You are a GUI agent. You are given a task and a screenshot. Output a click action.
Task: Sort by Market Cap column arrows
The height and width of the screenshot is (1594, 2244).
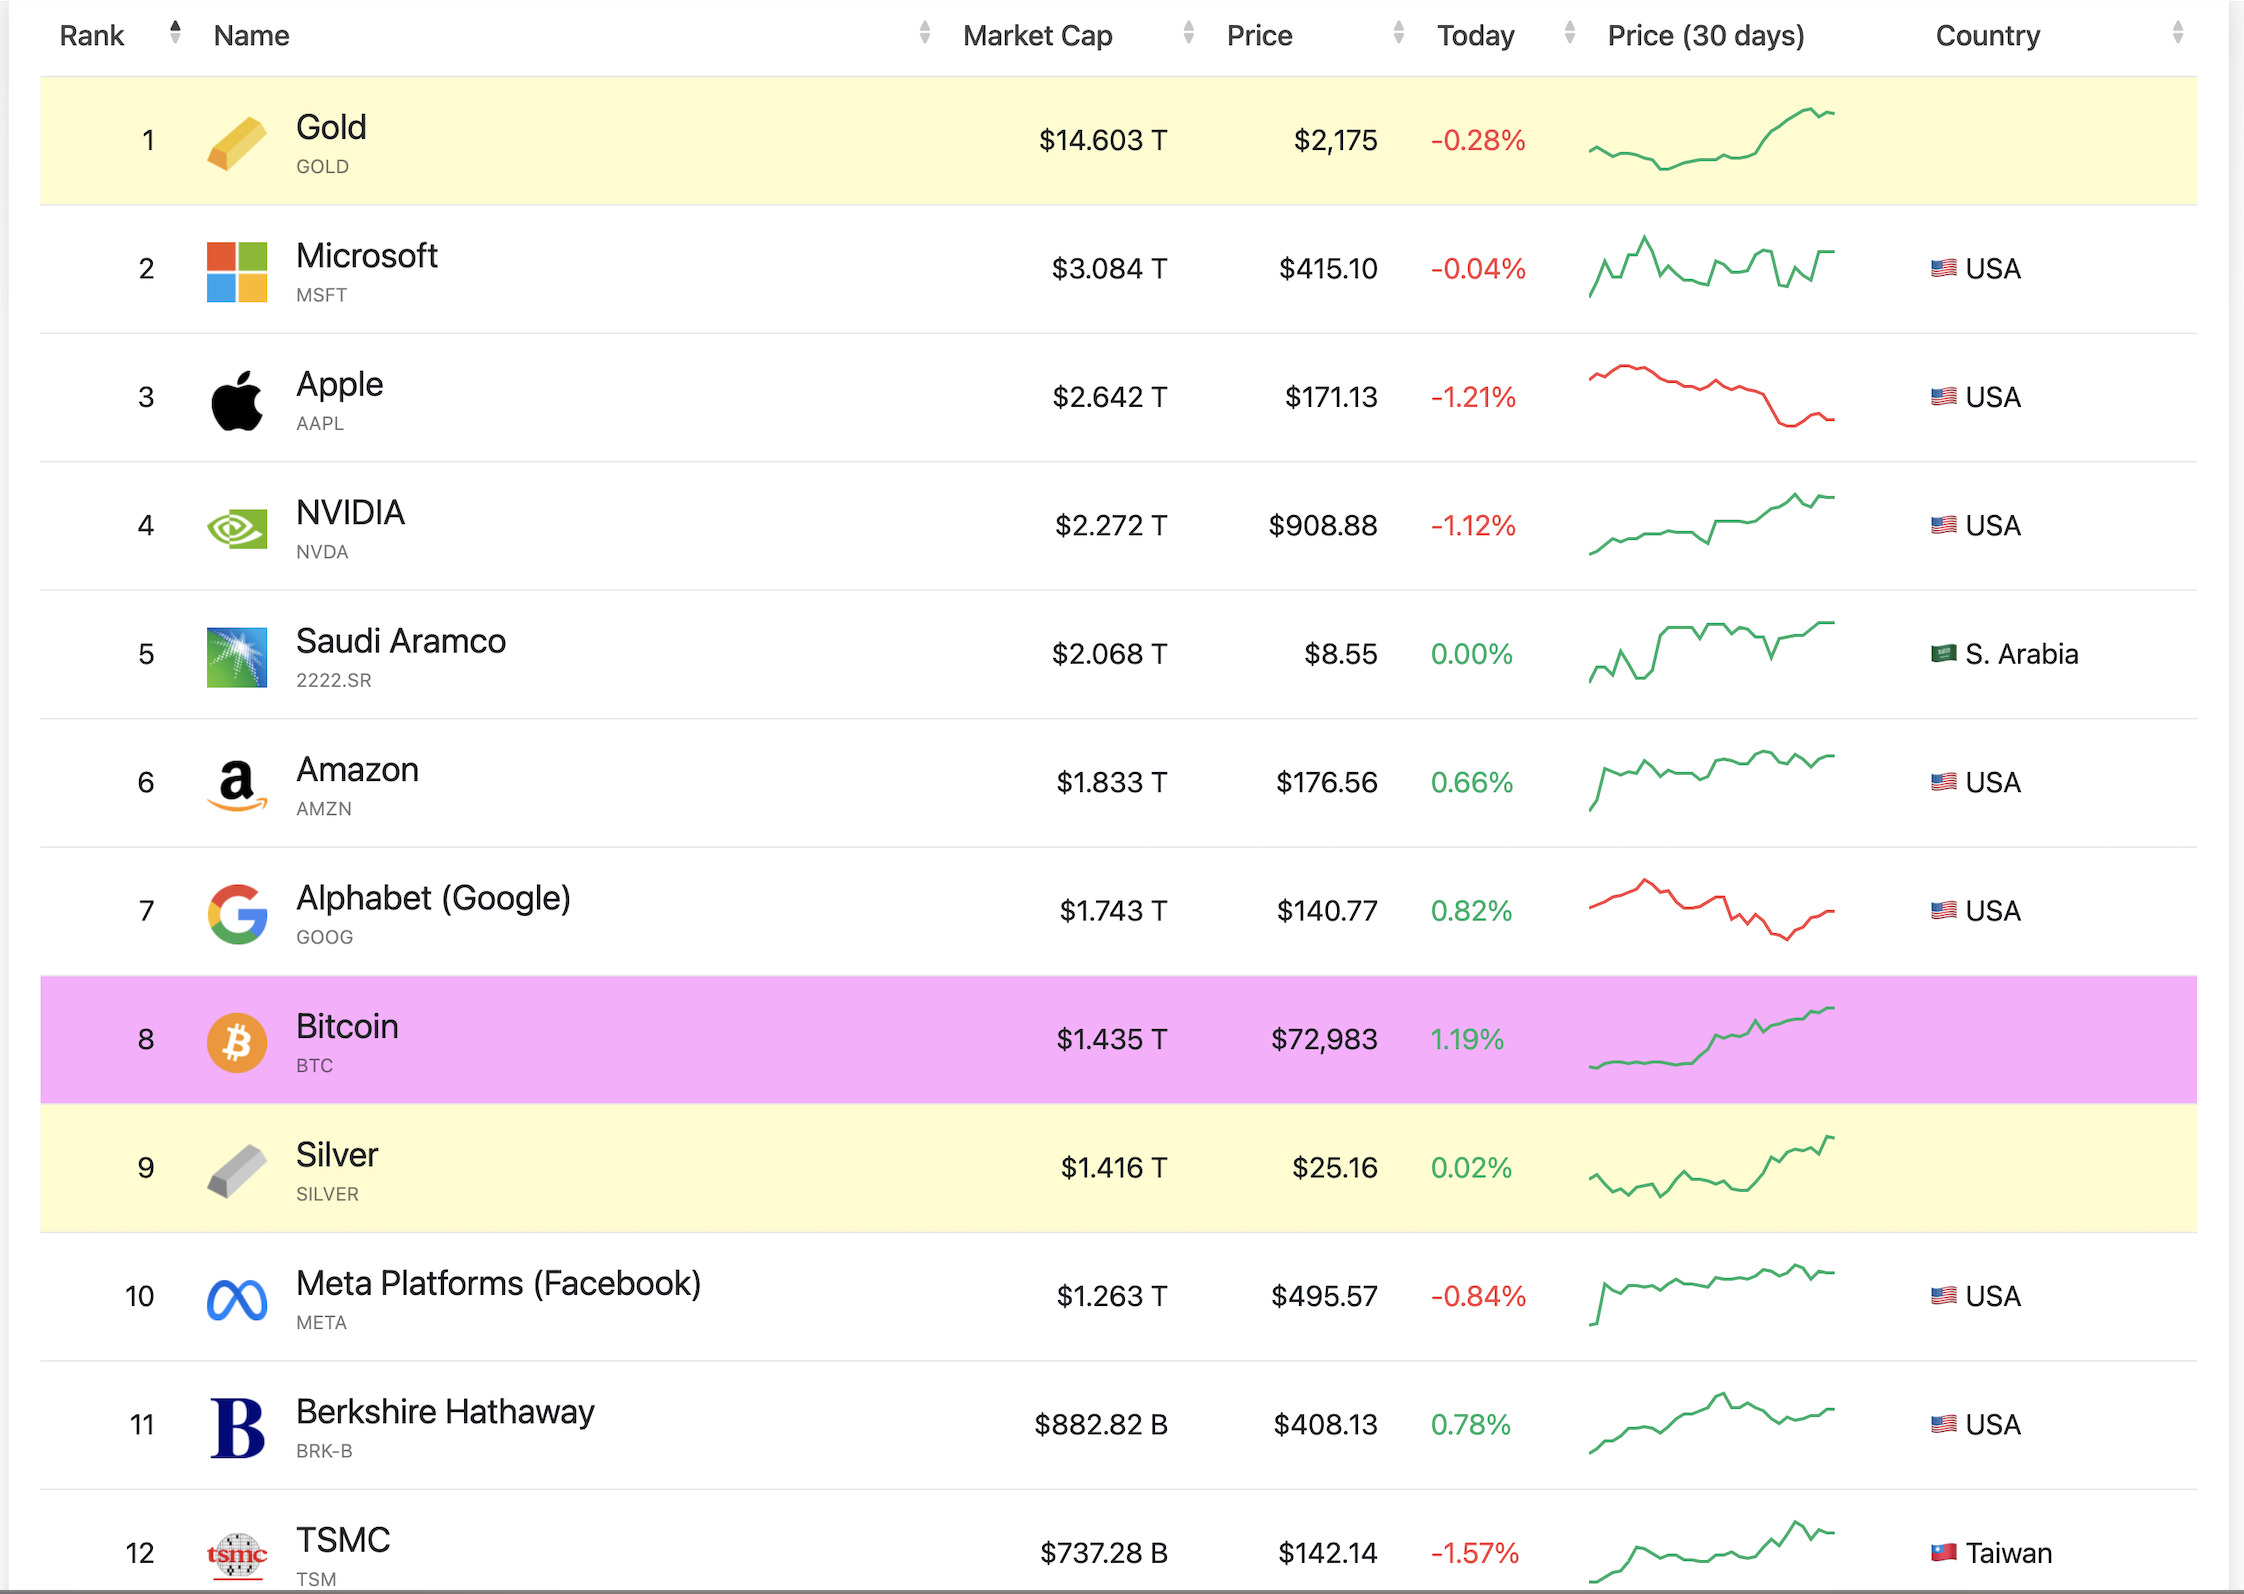(1188, 33)
